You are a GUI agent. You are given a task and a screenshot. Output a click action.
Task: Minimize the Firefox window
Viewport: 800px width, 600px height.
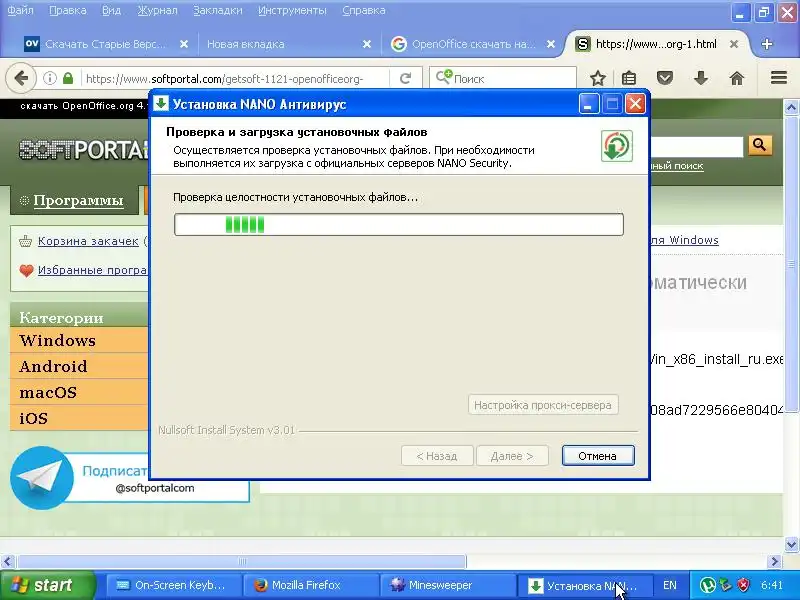click(x=740, y=12)
